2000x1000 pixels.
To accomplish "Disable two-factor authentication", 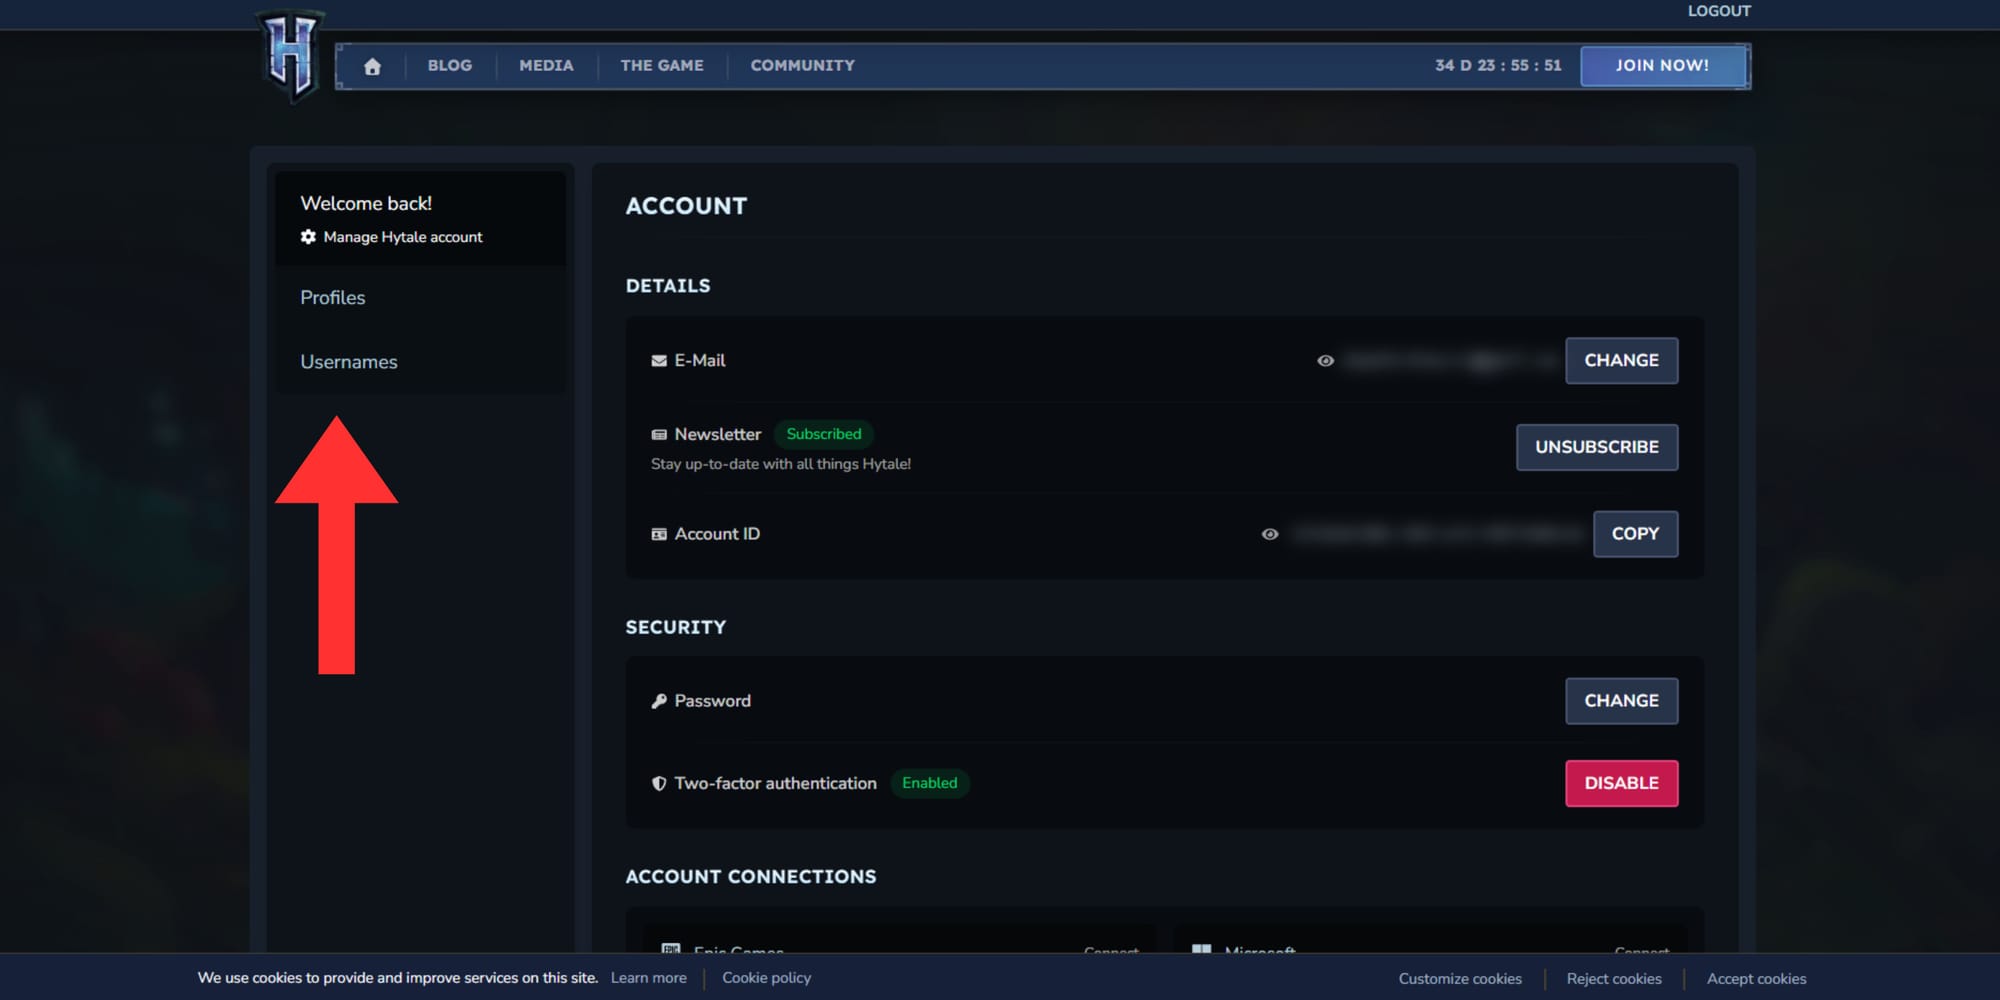I will (x=1620, y=783).
